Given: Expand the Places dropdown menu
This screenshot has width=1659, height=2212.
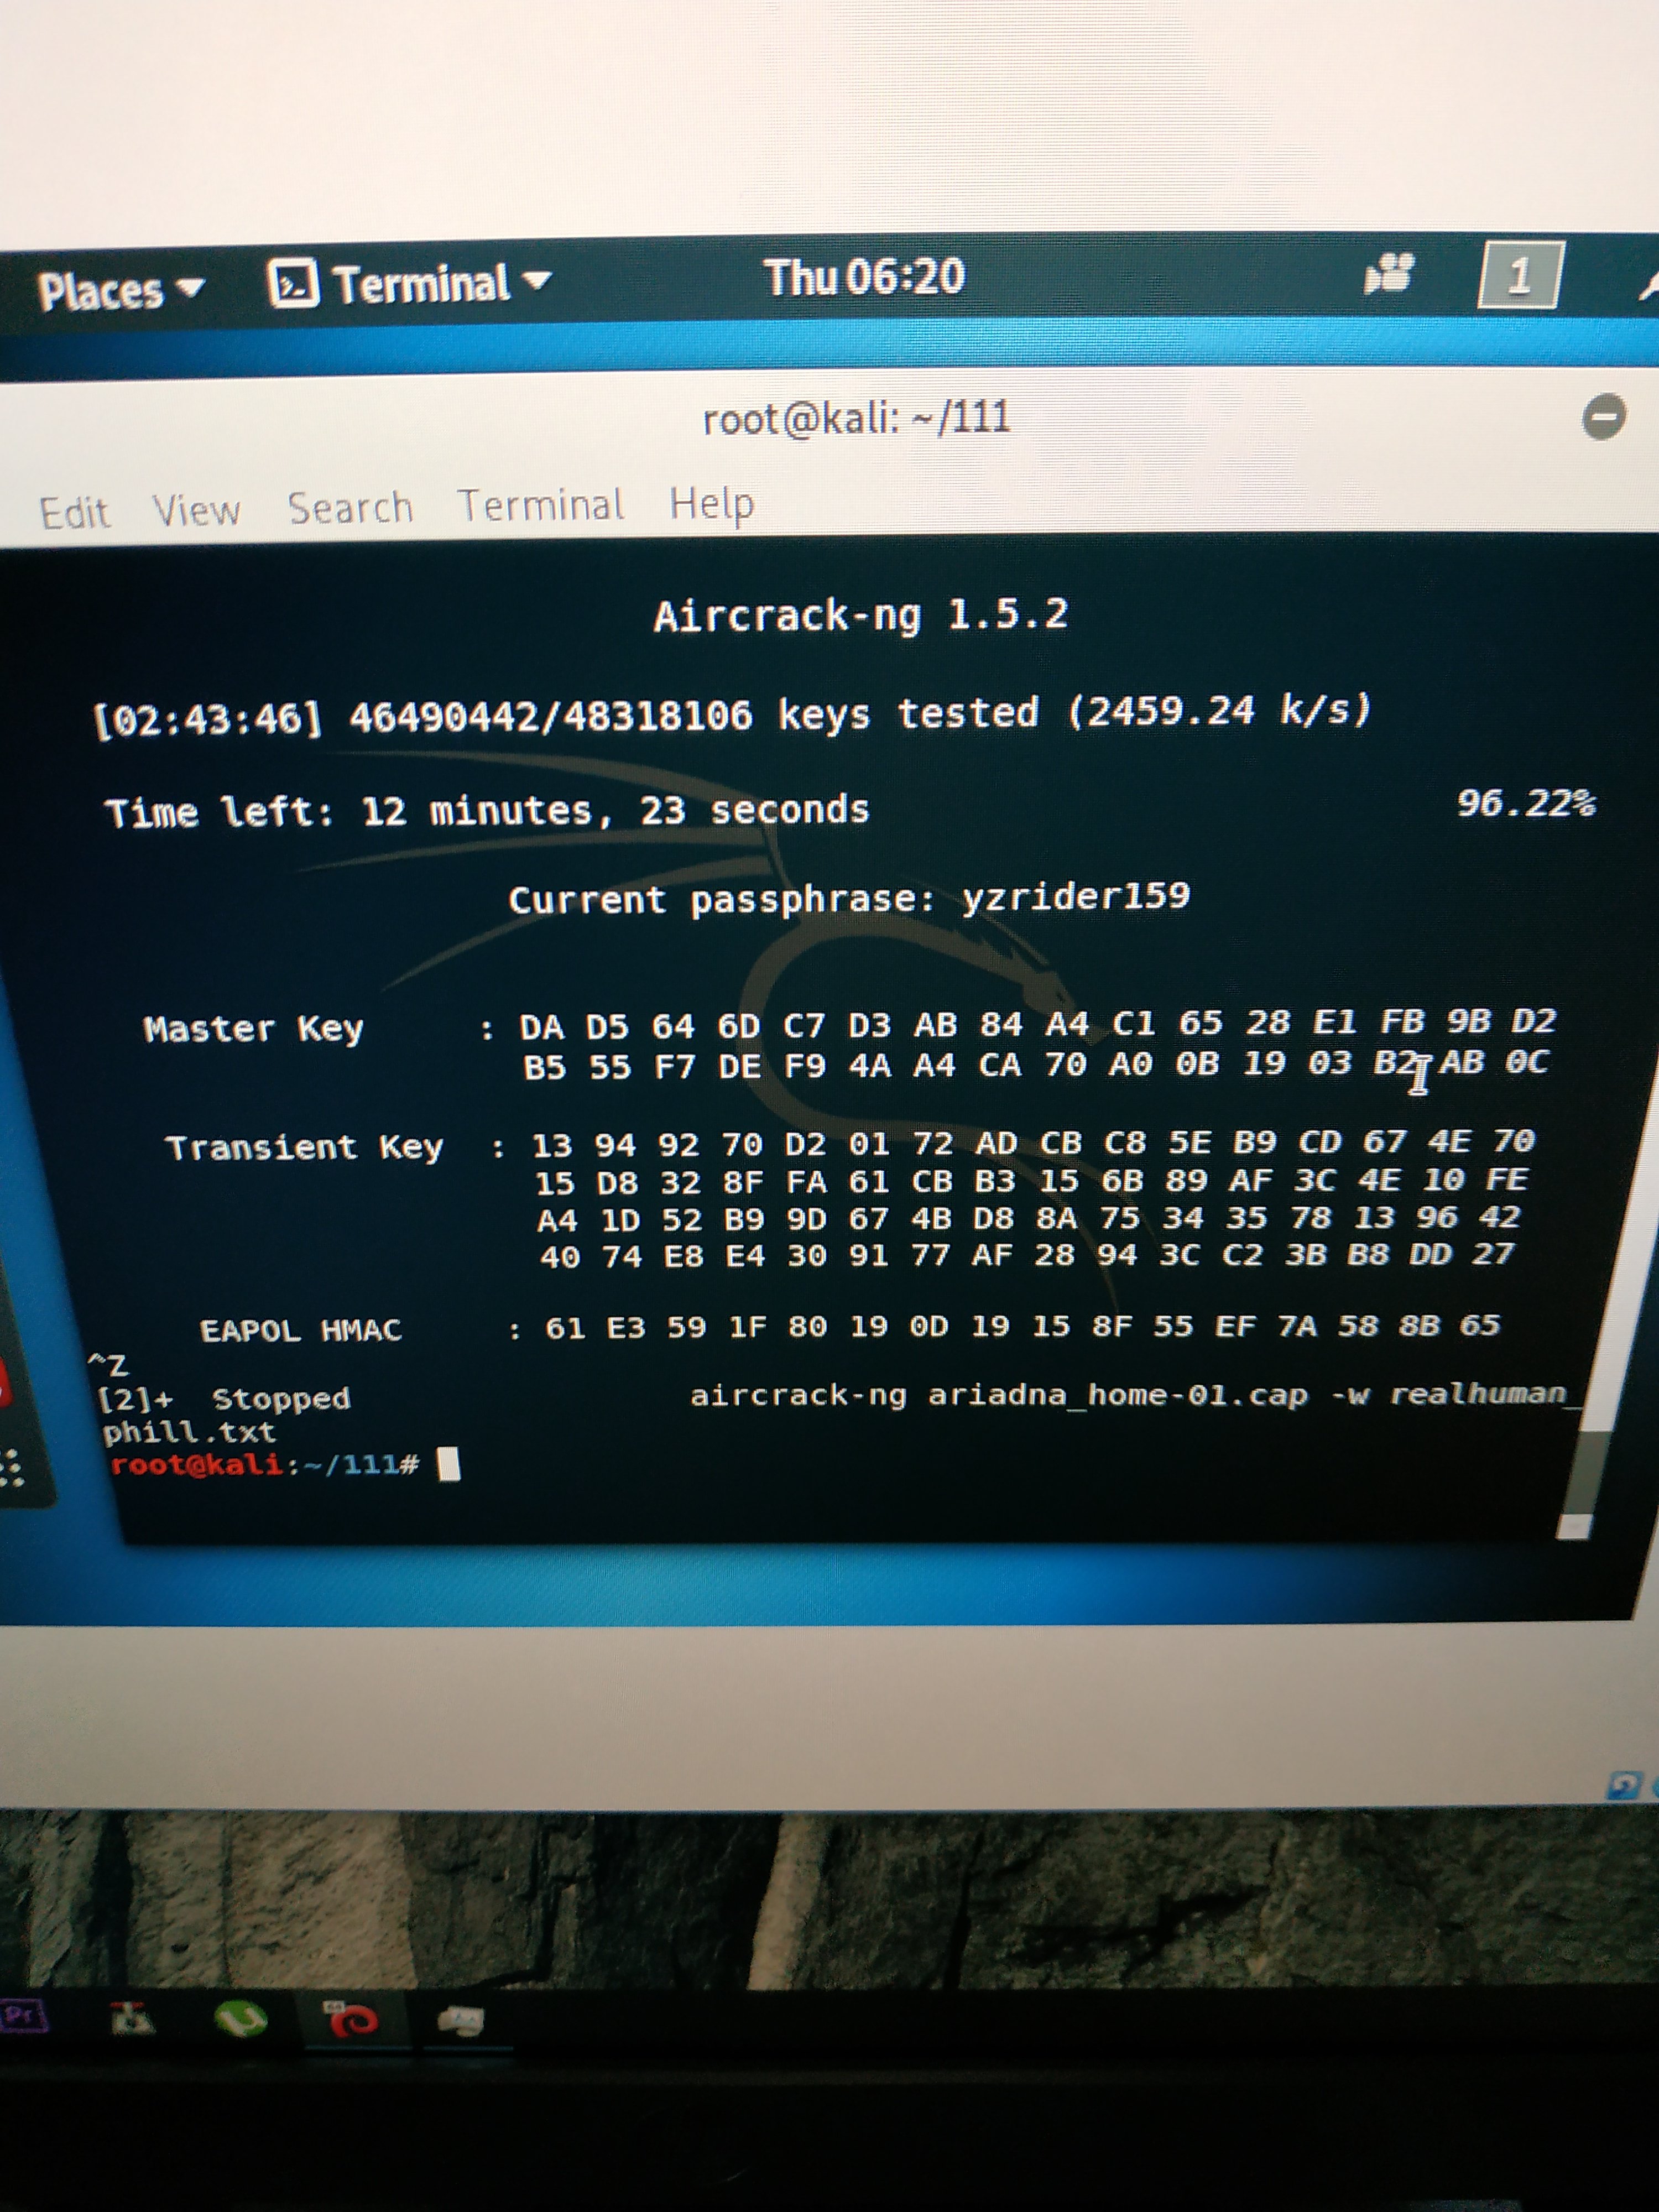Looking at the screenshot, I should point(120,291).
